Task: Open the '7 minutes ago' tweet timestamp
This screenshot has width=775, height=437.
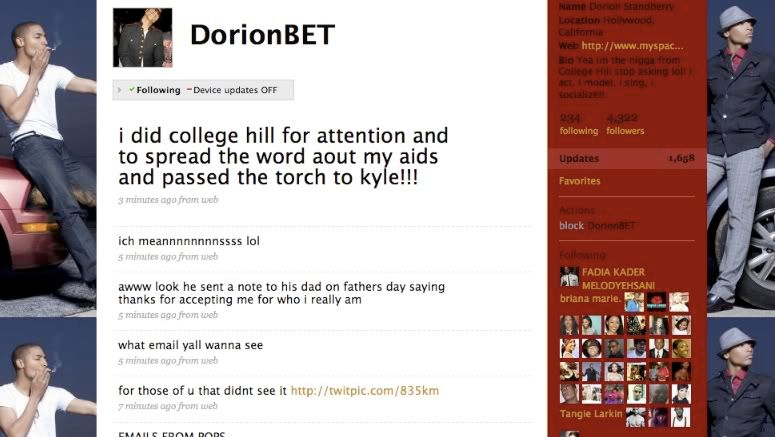Action: (x=168, y=406)
